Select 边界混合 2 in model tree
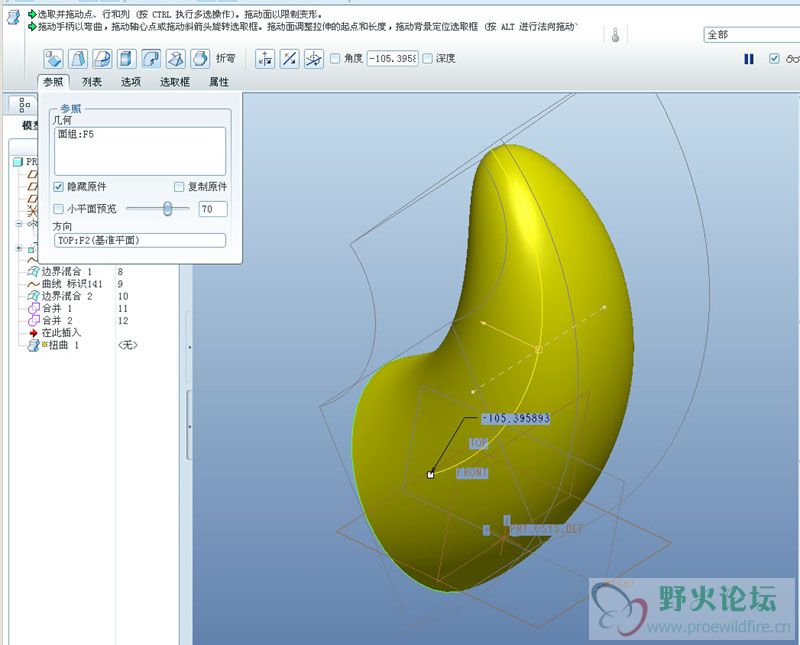800x645 pixels. [61, 296]
